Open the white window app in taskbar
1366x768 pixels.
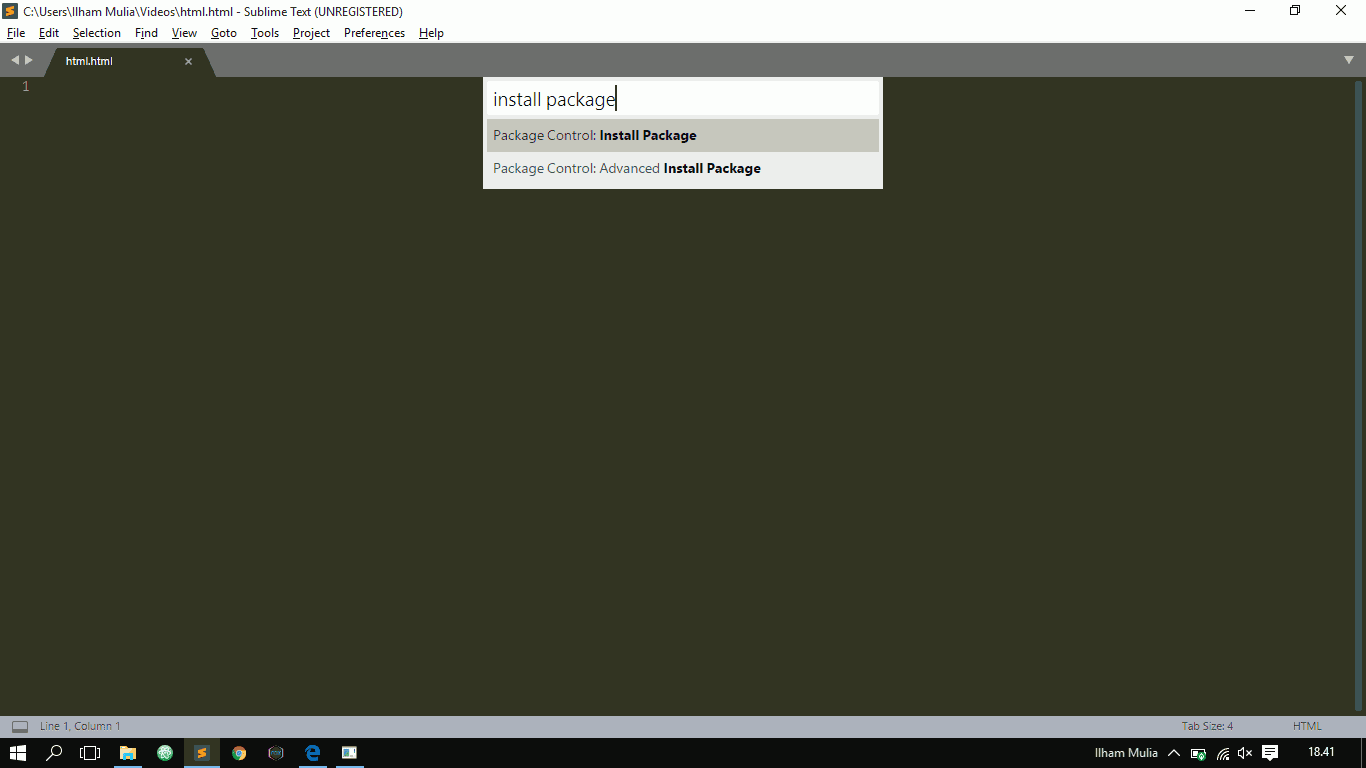[349, 753]
